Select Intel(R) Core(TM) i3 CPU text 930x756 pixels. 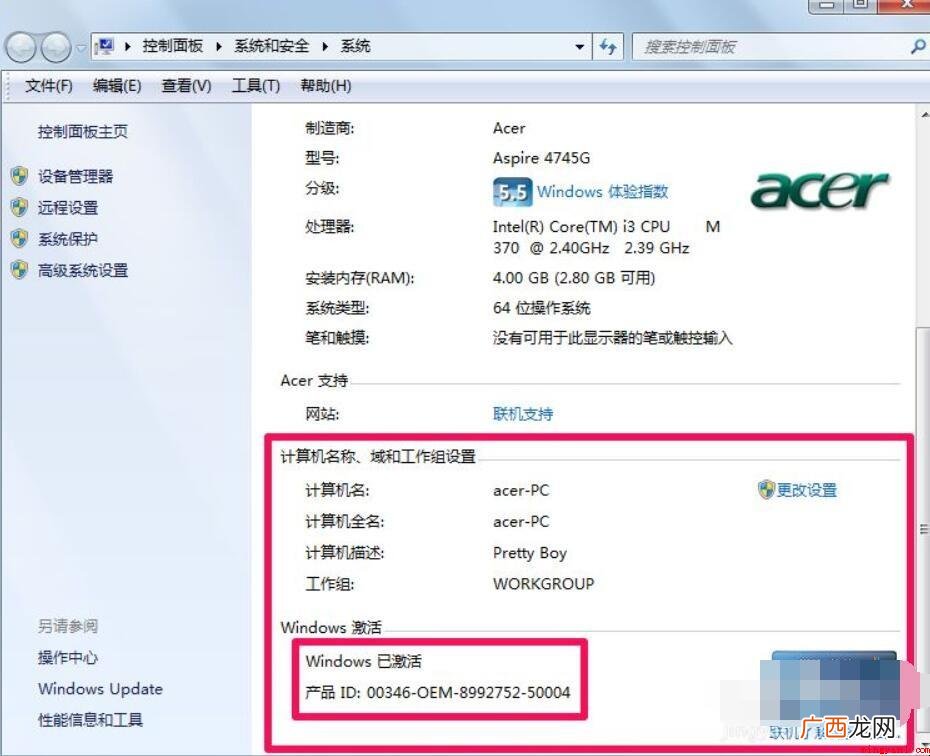point(581,227)
